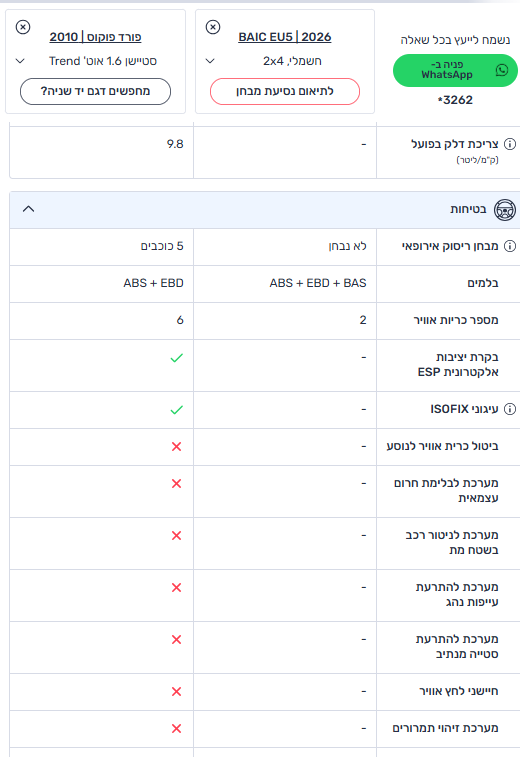Screen dimensions: 520x757
Task: Open the BAIC EU5 | 2026 model link
Action: coord(285,37)
